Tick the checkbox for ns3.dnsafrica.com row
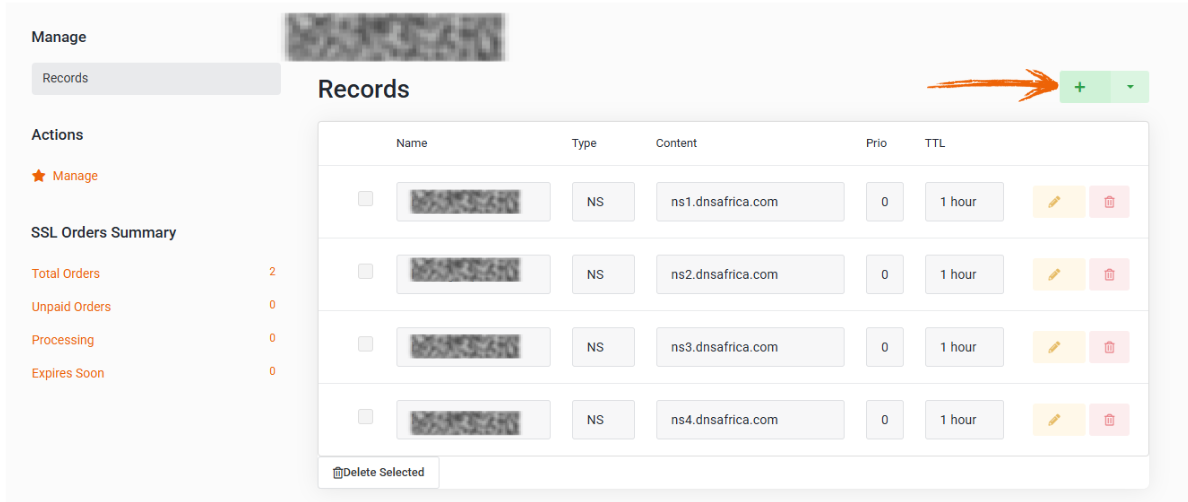Image resolution: width=1188 pixels, height=502 pixels. pyautogui.click(x=365, y=344)
